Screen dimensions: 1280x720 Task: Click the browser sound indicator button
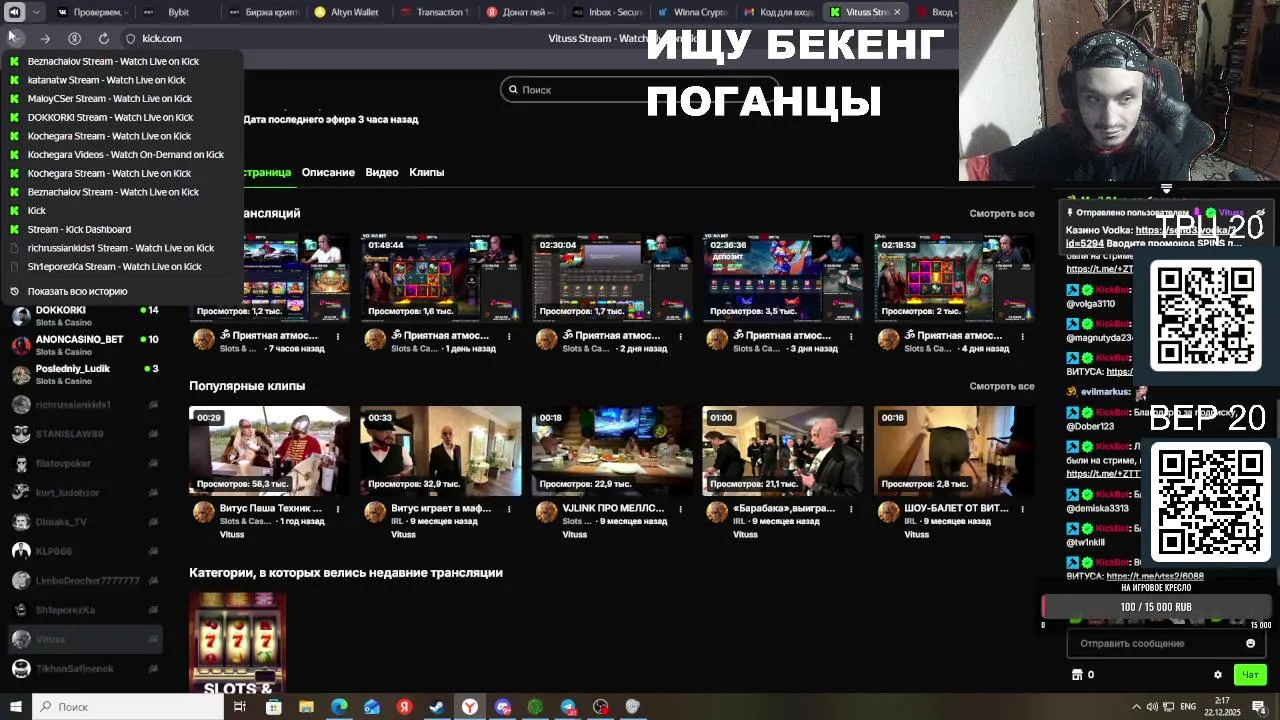14,12
